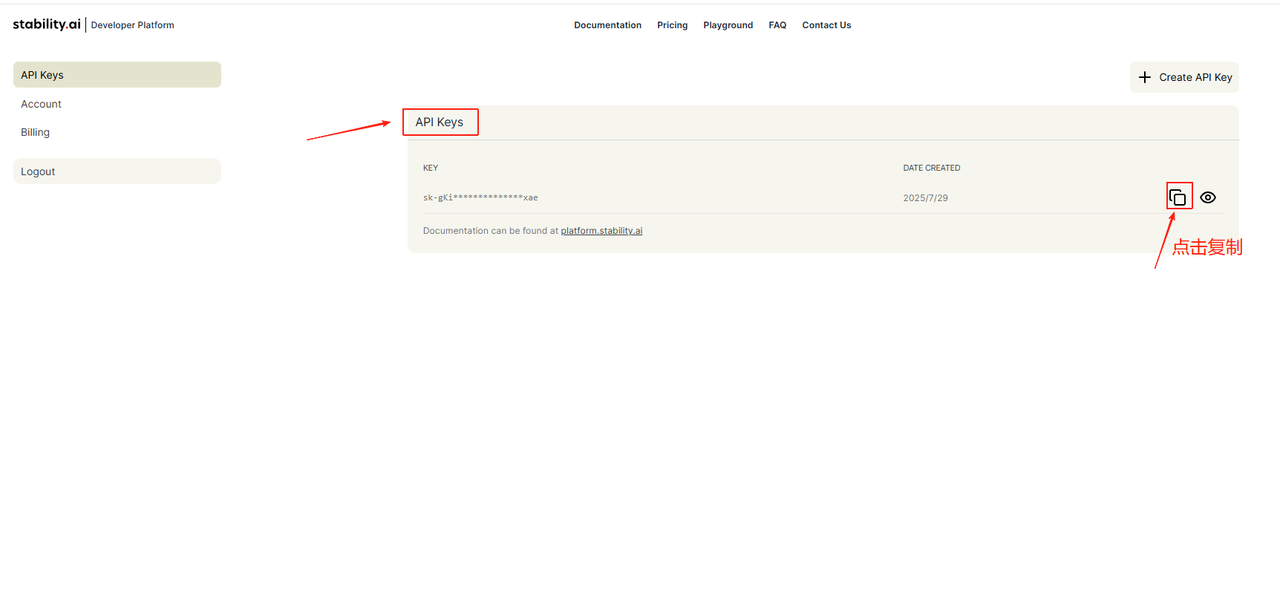The image size is (1280, 596).
Task: Select API Keys in the sidebar
Action: pos(117,75)
